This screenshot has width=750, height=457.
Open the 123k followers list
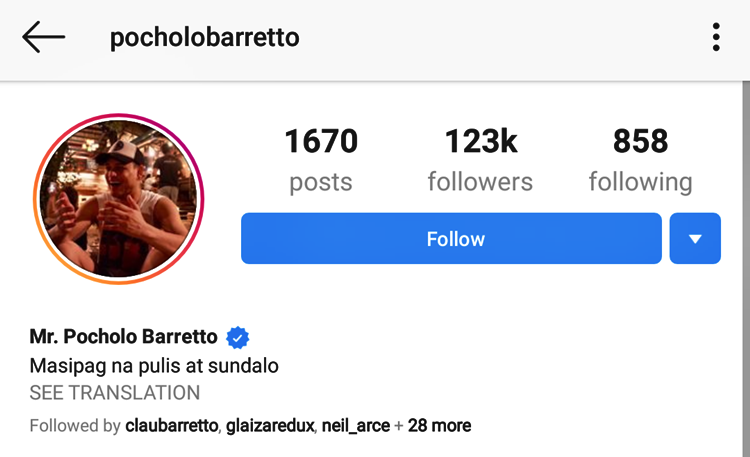(480, 142)
